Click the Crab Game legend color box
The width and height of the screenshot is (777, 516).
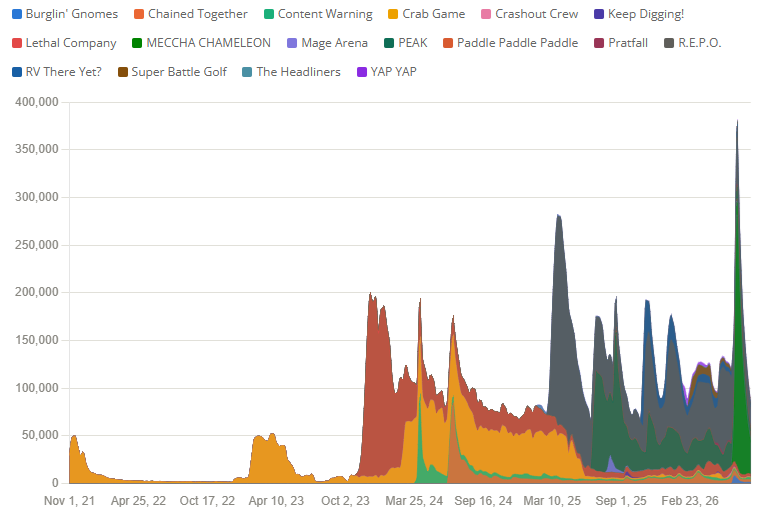coord(393,14)
